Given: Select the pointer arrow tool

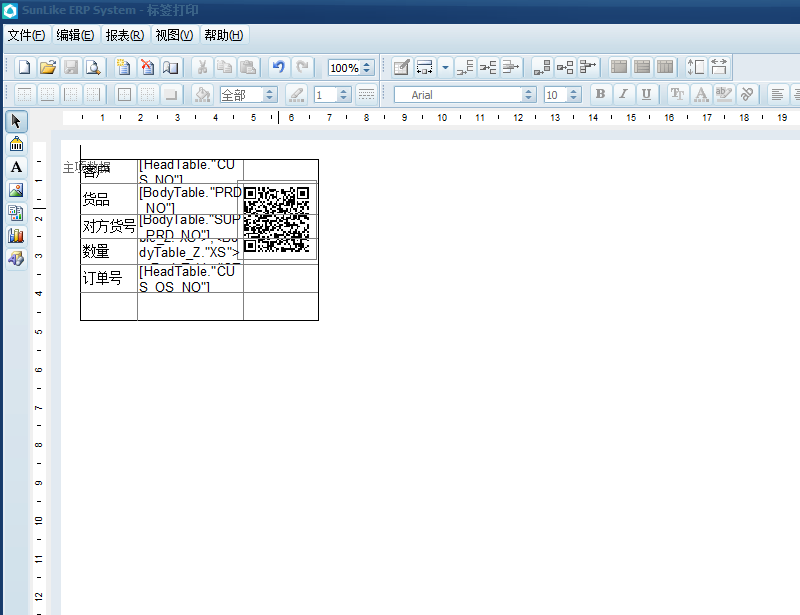Looking at the screenshot, I should pos(16,121).
